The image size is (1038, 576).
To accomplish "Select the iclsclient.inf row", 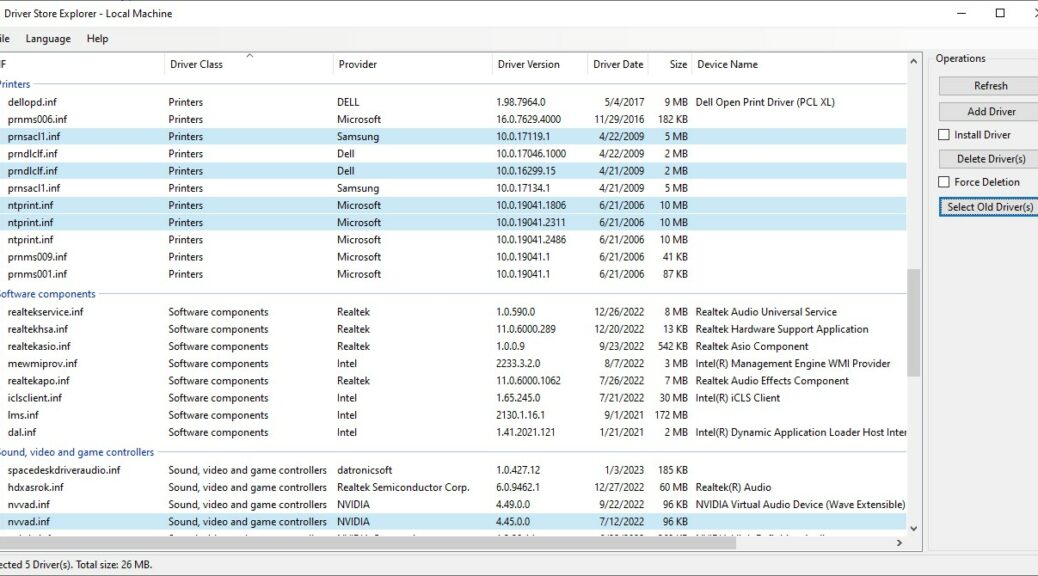I will click(453, 398).
